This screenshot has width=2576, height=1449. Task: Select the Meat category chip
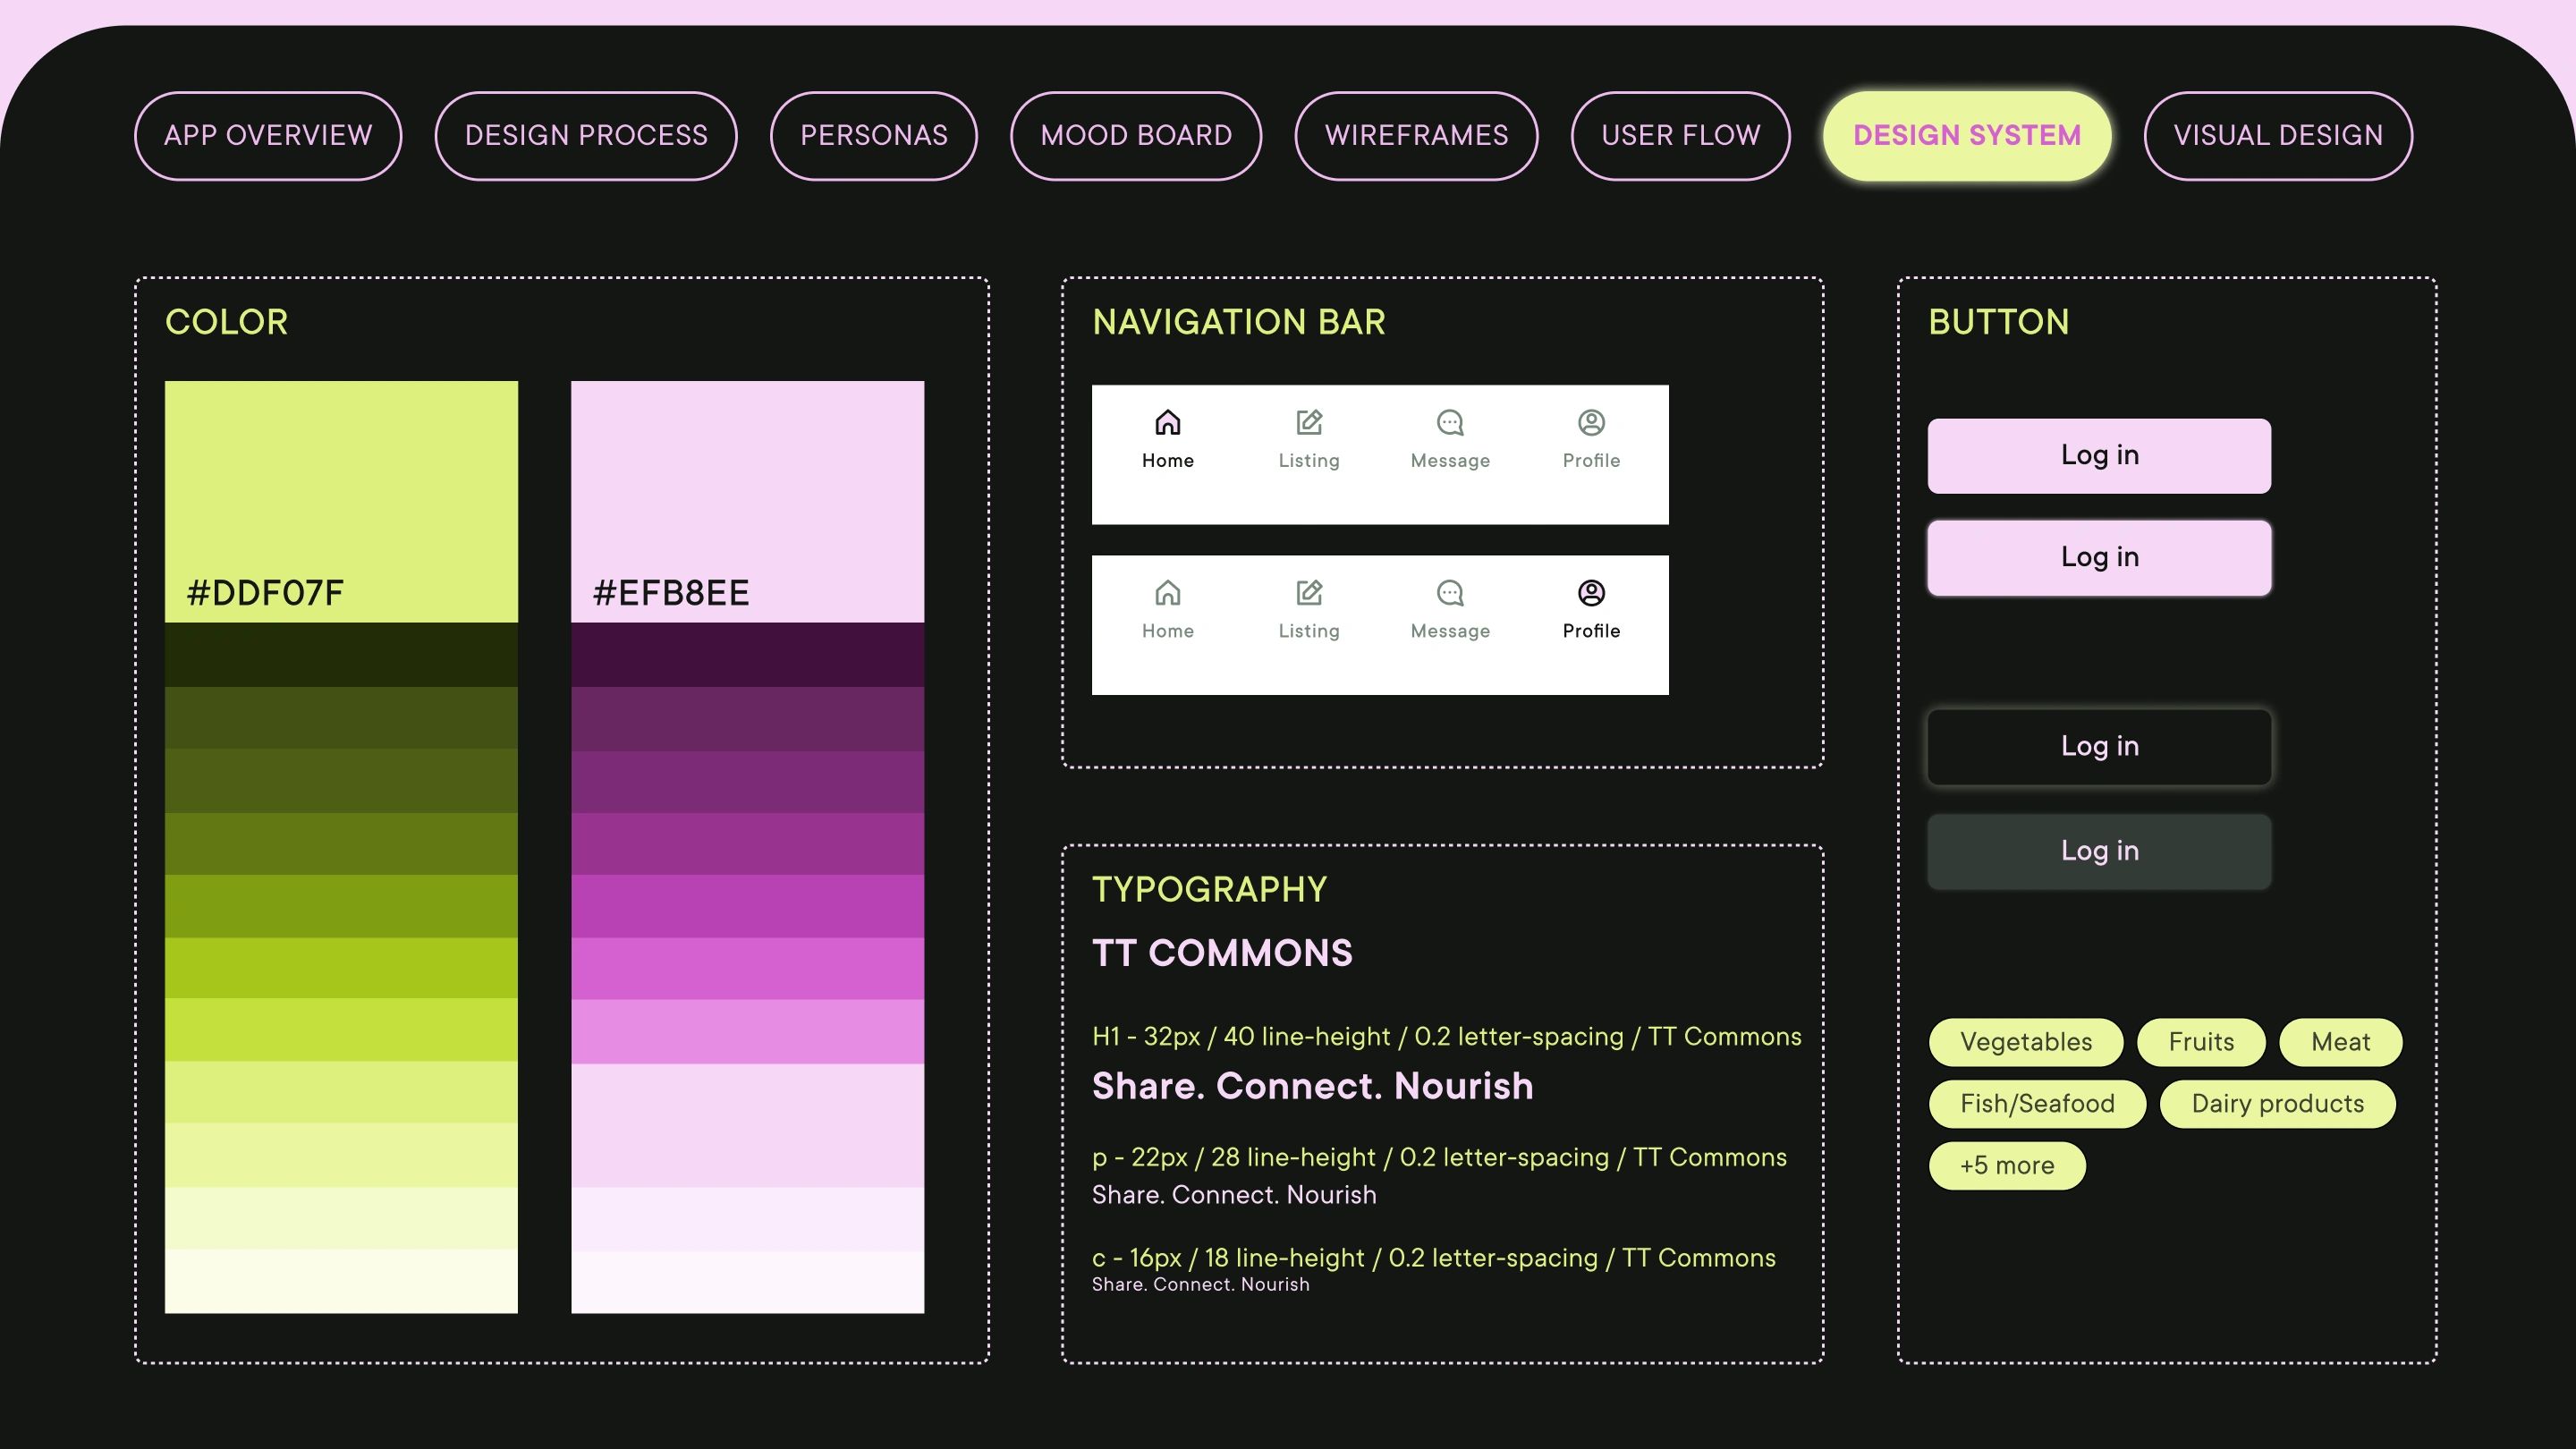pyautogui.click(x=2340, y=1043)
